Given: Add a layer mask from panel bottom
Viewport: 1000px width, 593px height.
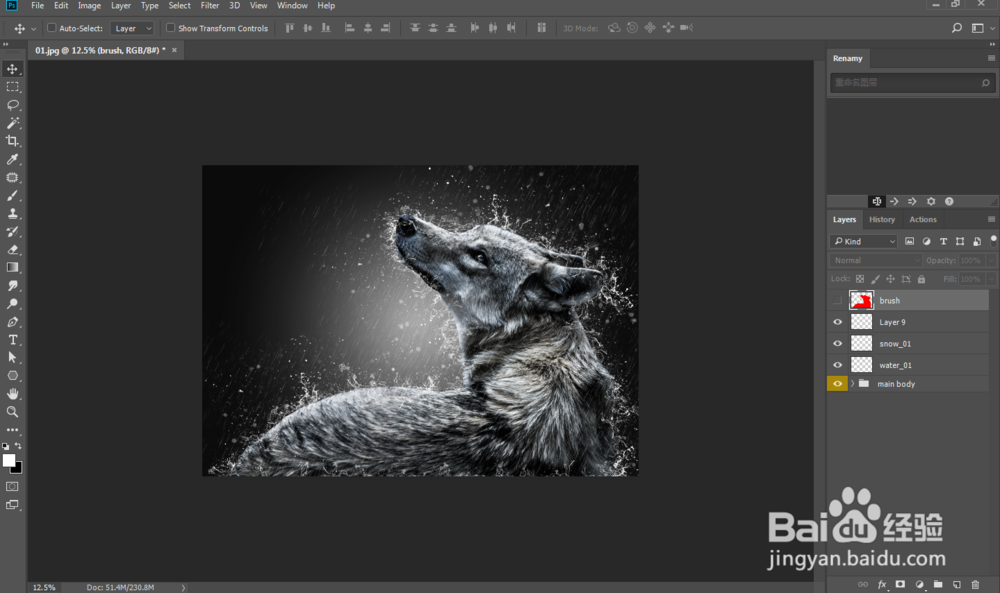Looking at the screenshot, I should pos(900,584).
